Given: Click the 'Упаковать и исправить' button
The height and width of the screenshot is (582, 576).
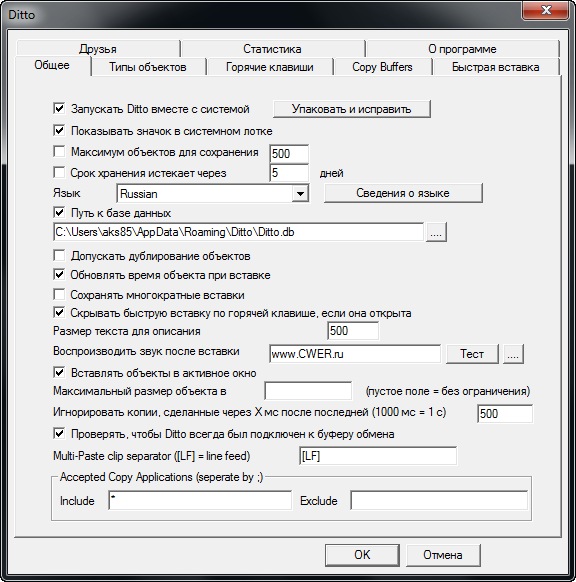Looking at the screenshot, I should pos(351,109).
